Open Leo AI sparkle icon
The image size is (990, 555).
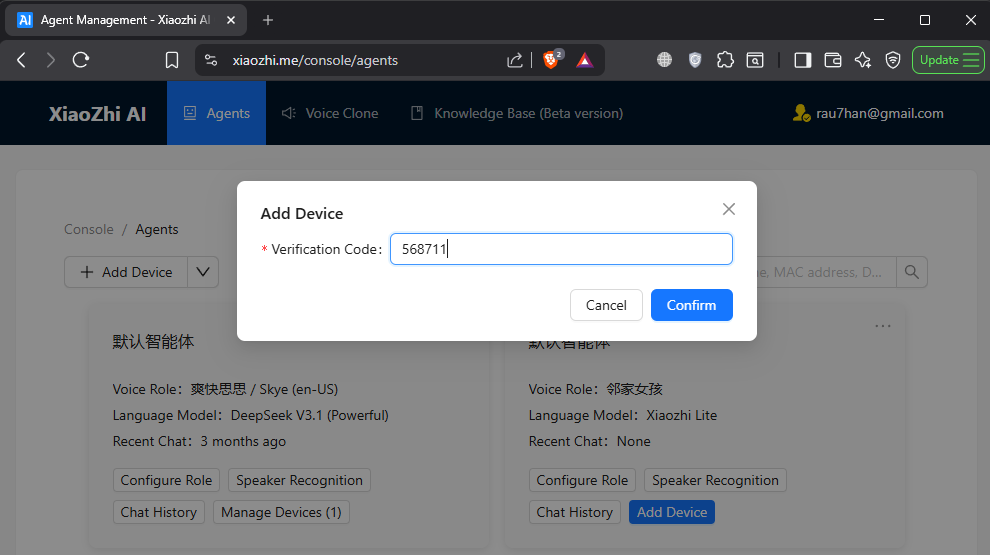[862, 60]
